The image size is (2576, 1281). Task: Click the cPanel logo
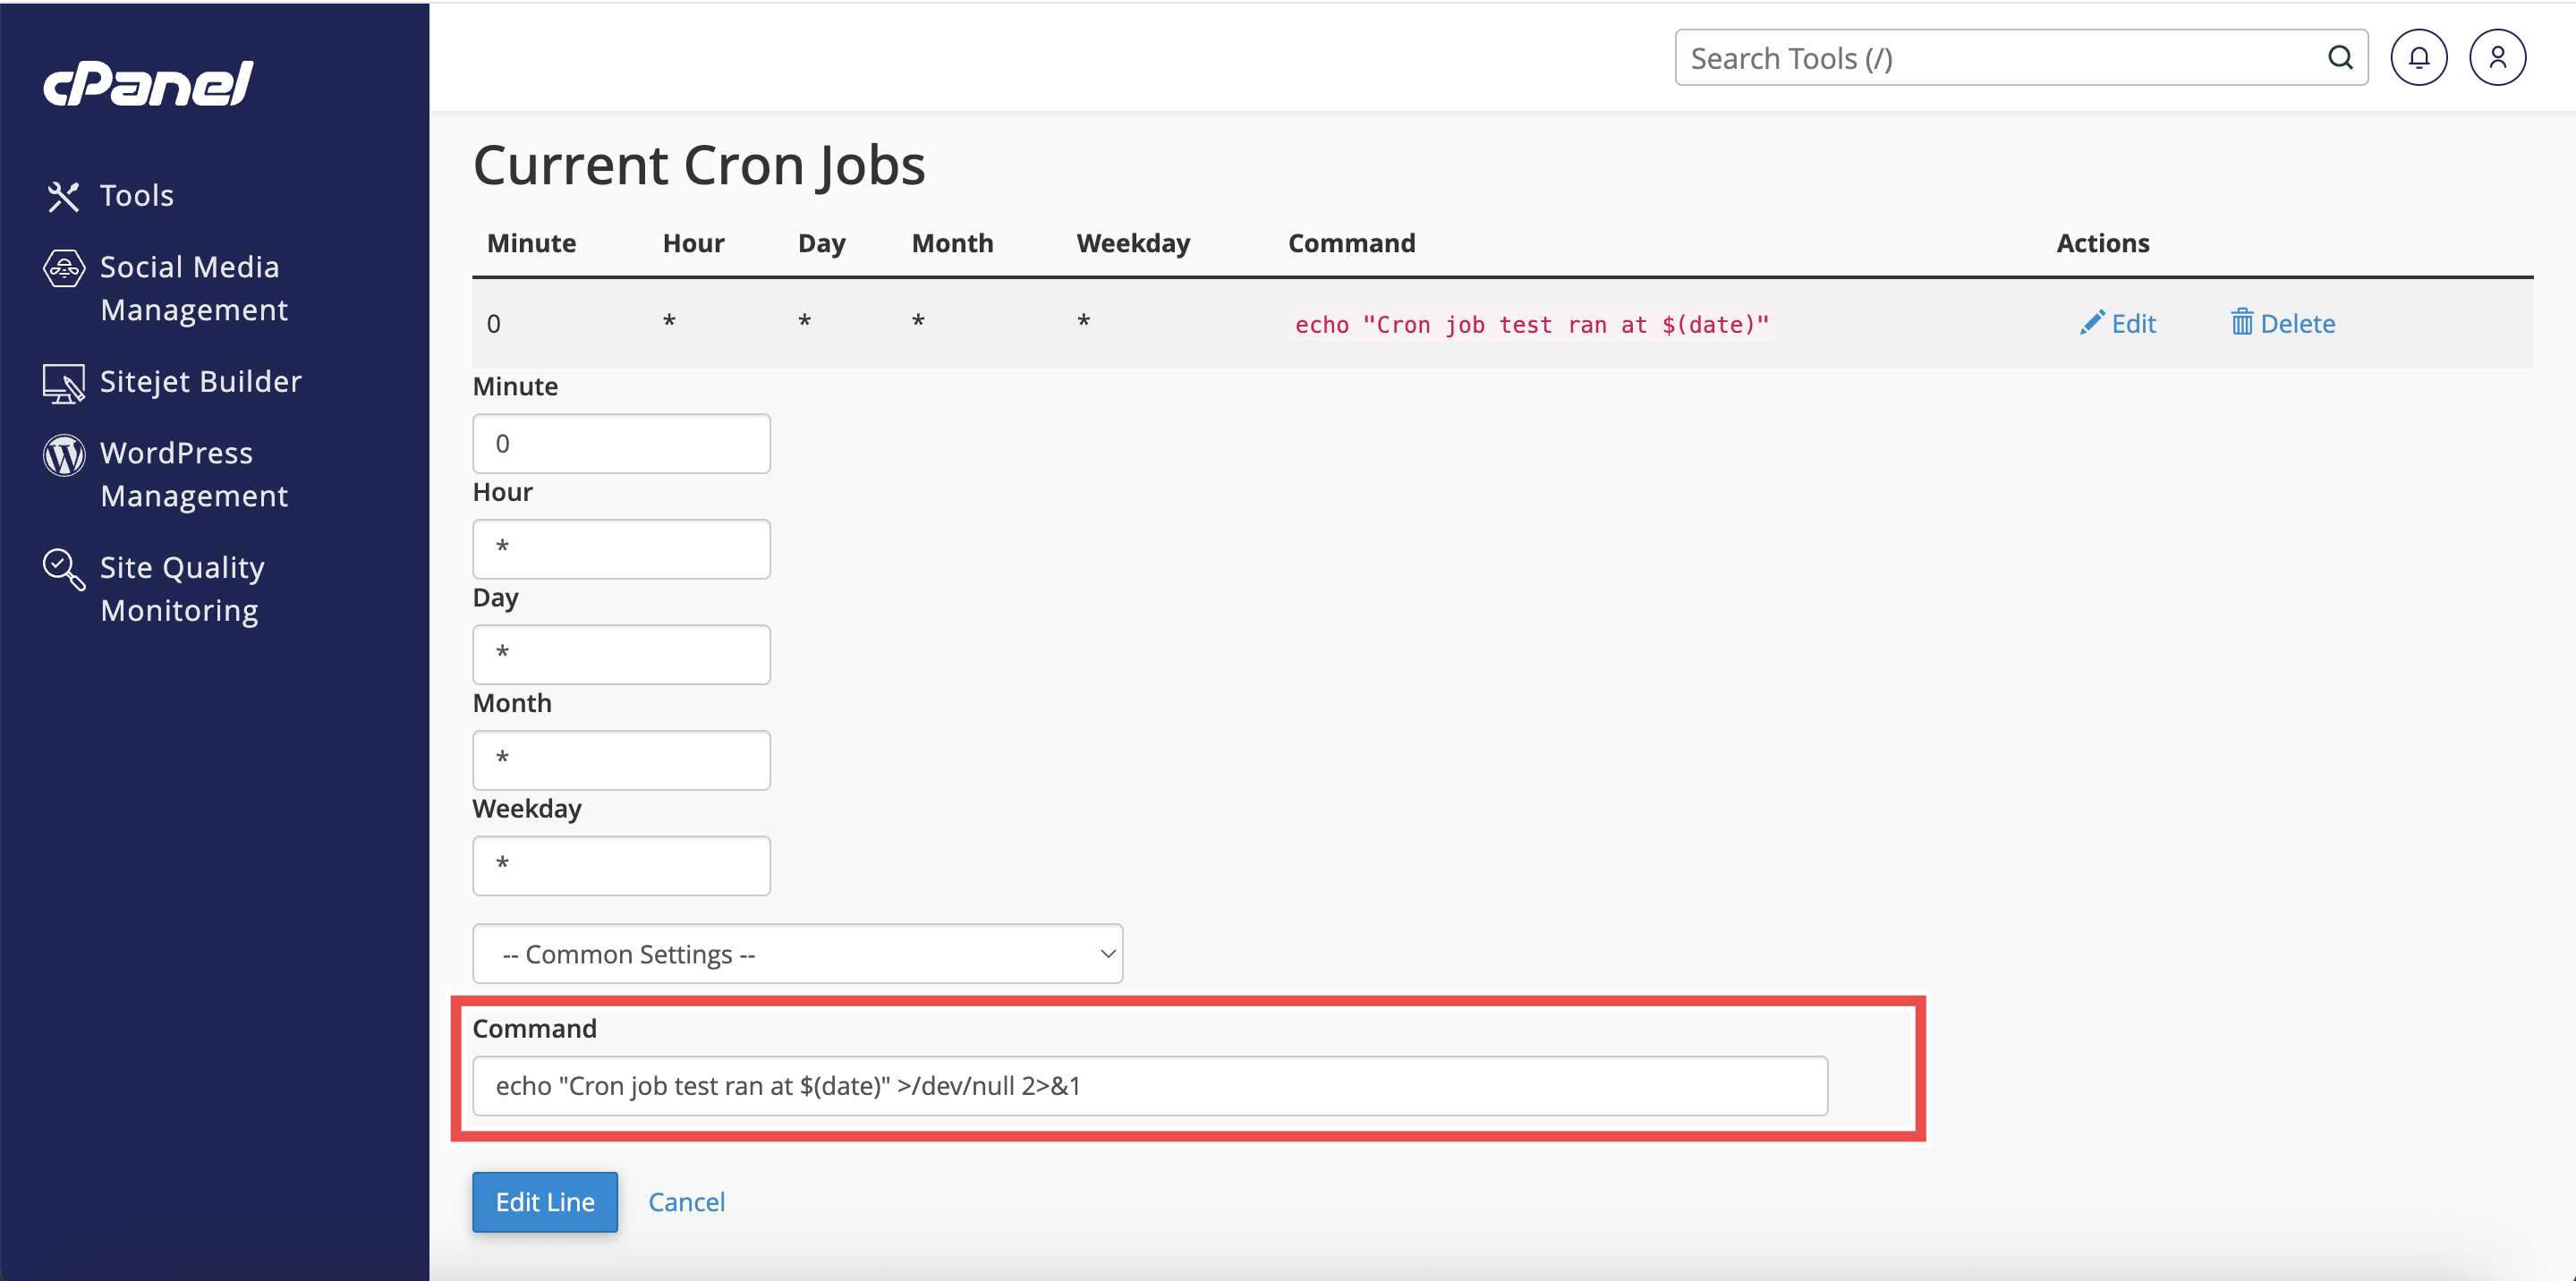pos(148,83)
